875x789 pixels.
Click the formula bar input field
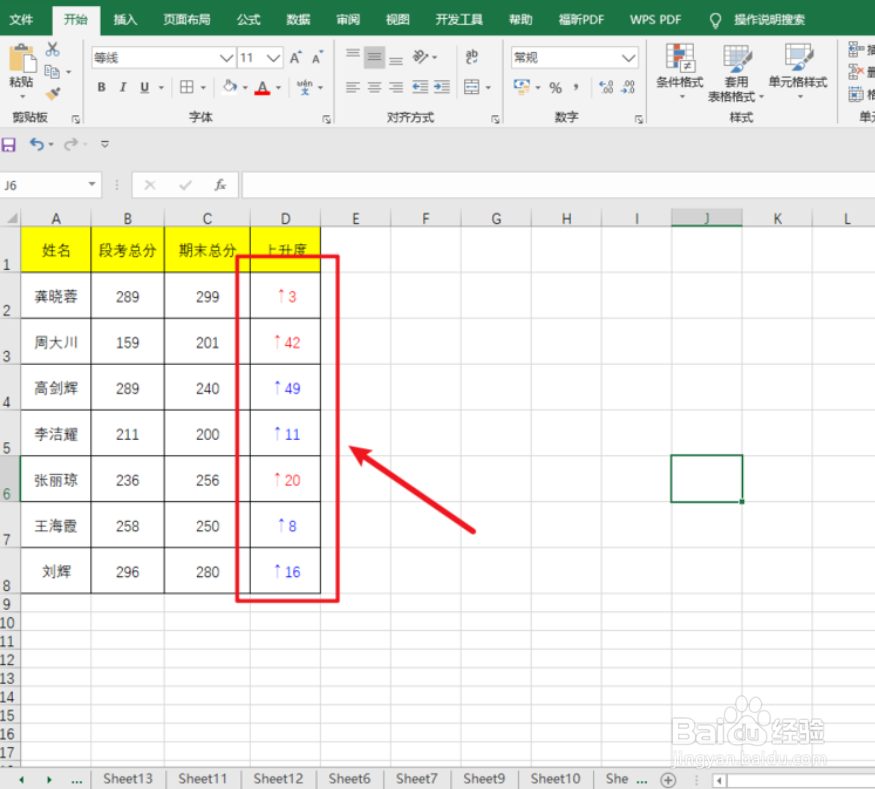pyautogui.click(x=558, y=185)
